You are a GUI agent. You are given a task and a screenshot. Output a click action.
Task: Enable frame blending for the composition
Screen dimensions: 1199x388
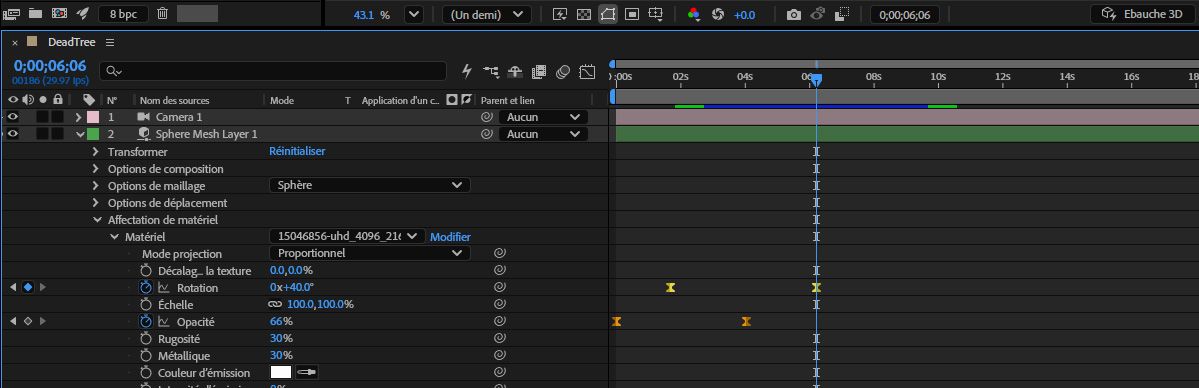tap(539, 71)
